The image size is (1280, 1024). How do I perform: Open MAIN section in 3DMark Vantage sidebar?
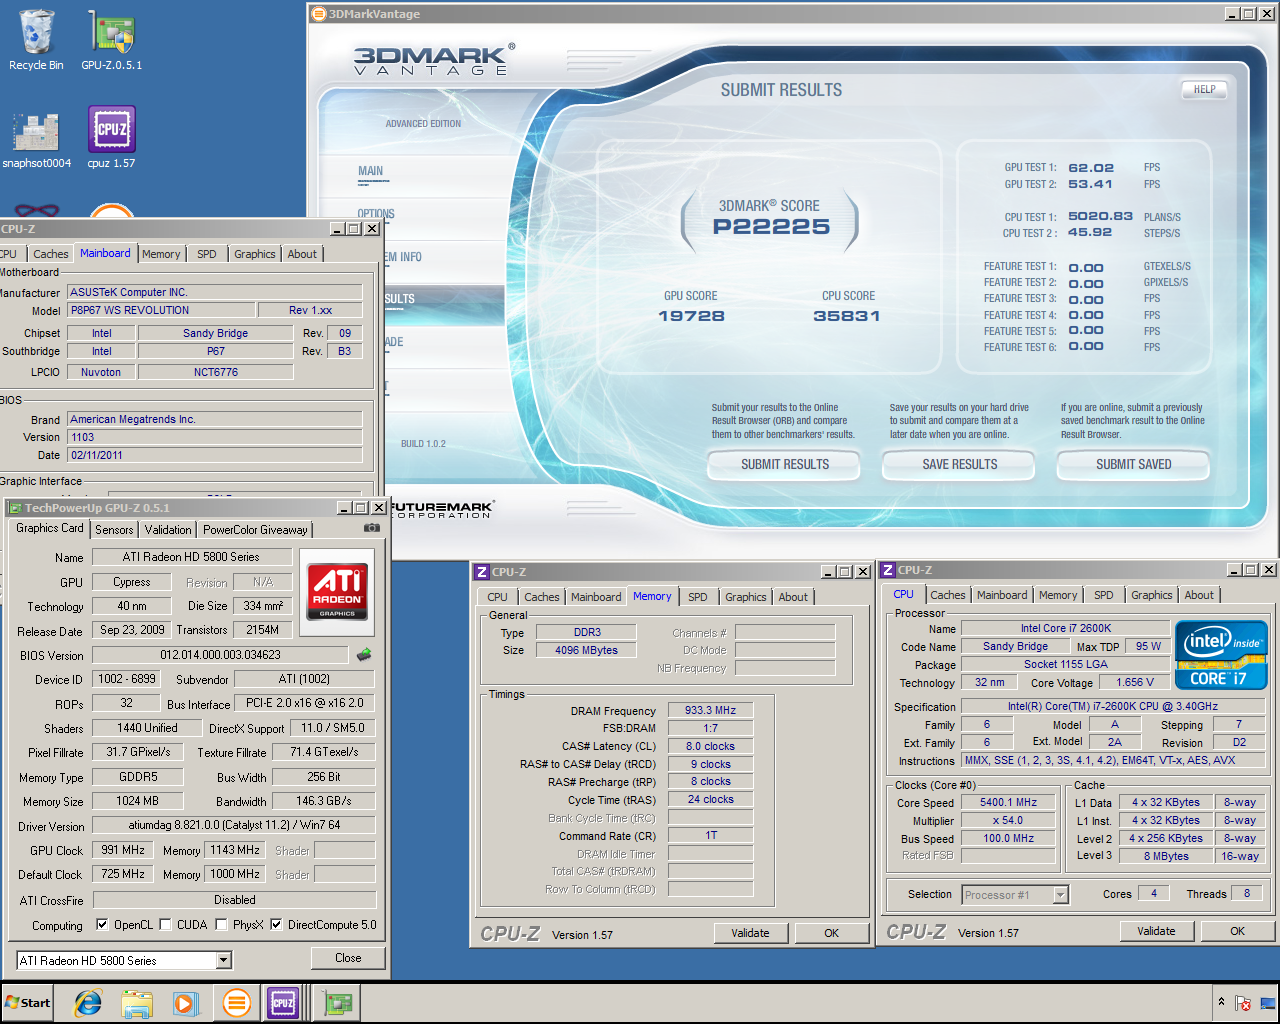tap(371, 171)
